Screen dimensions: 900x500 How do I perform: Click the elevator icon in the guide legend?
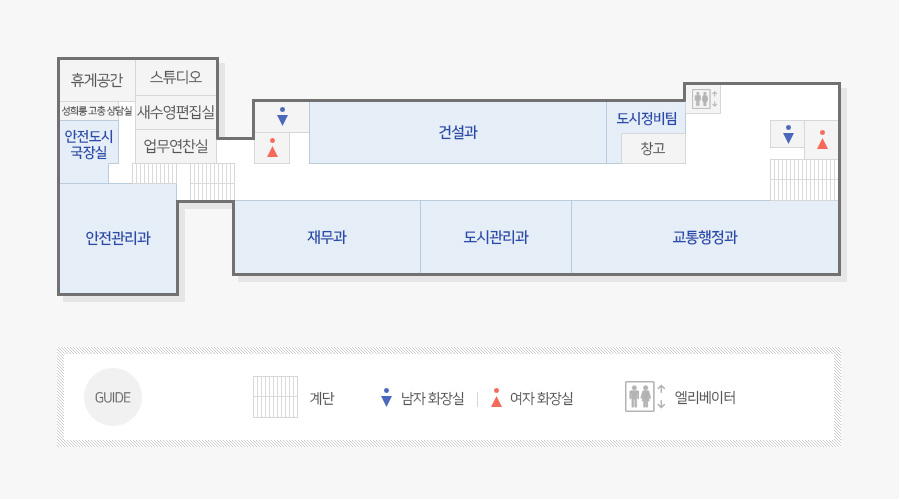click(645, 397)
